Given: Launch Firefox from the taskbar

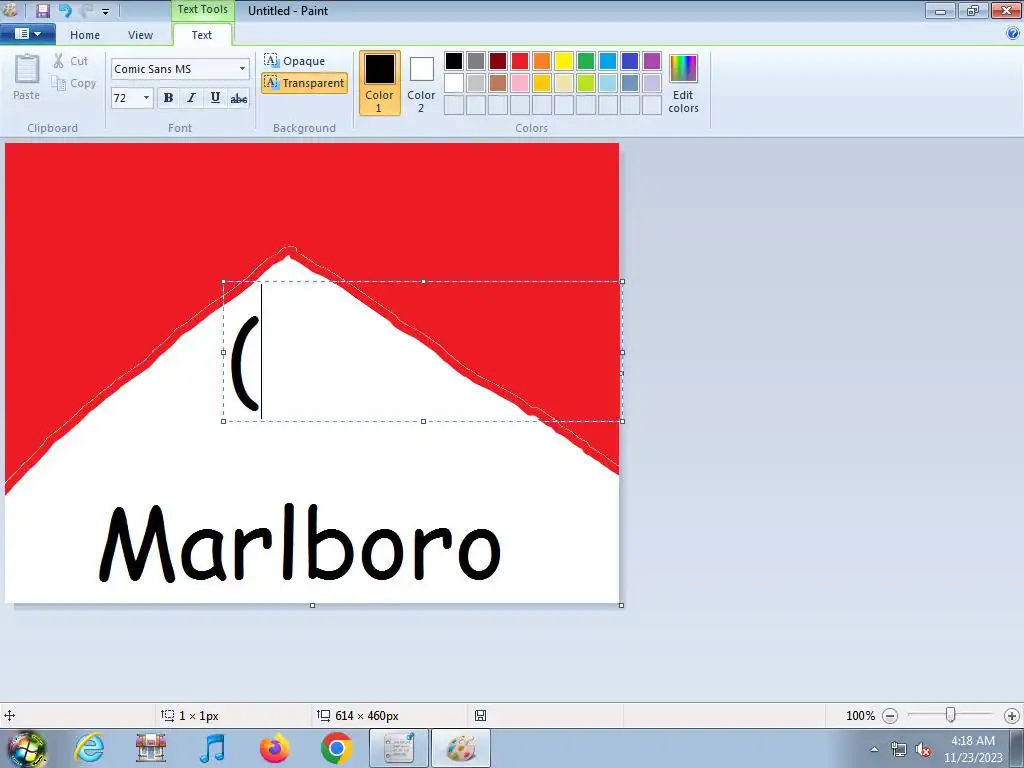Looking at the screenshot, I should [x=274, y=748].
